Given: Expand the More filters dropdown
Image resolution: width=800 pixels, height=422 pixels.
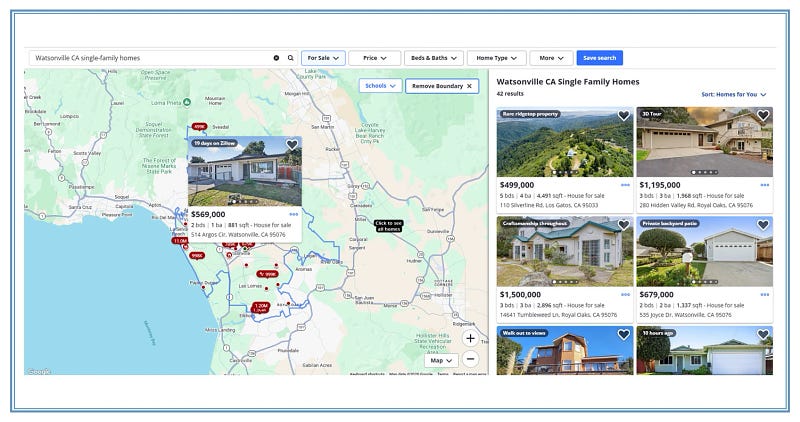Looking at the screenshot, I should click(551, 58).
